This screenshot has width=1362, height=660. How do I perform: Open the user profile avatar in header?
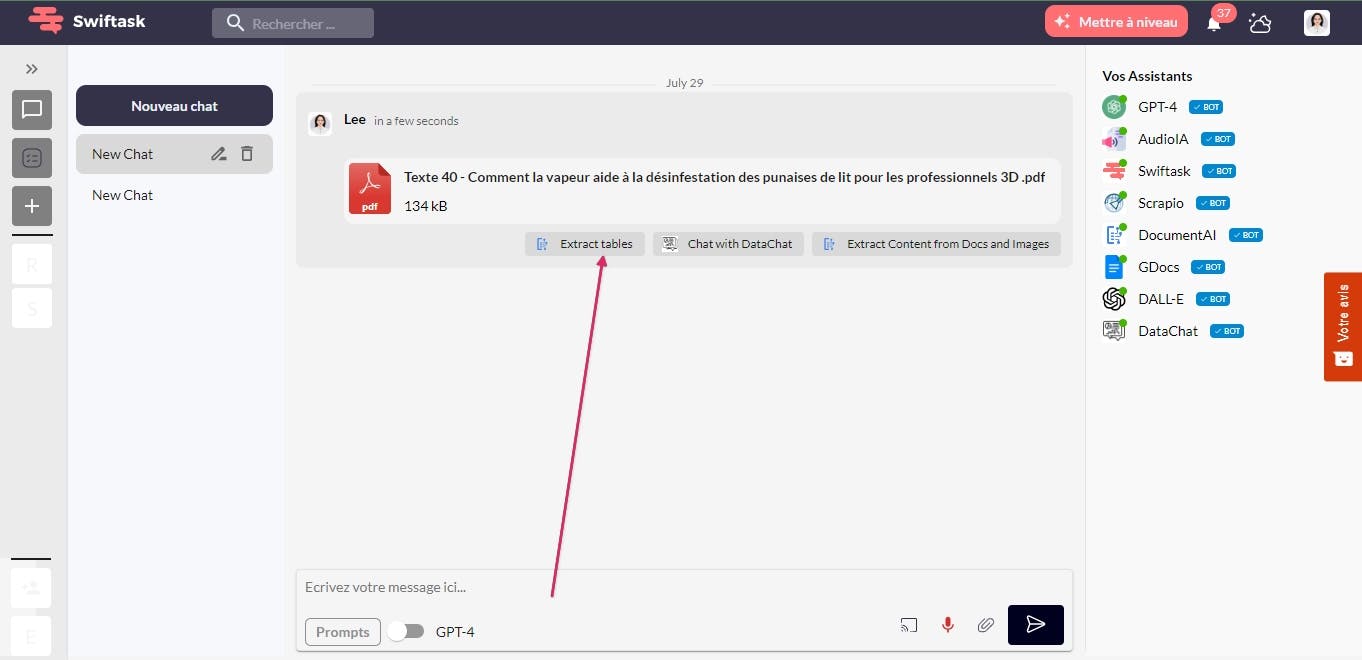1317,22
